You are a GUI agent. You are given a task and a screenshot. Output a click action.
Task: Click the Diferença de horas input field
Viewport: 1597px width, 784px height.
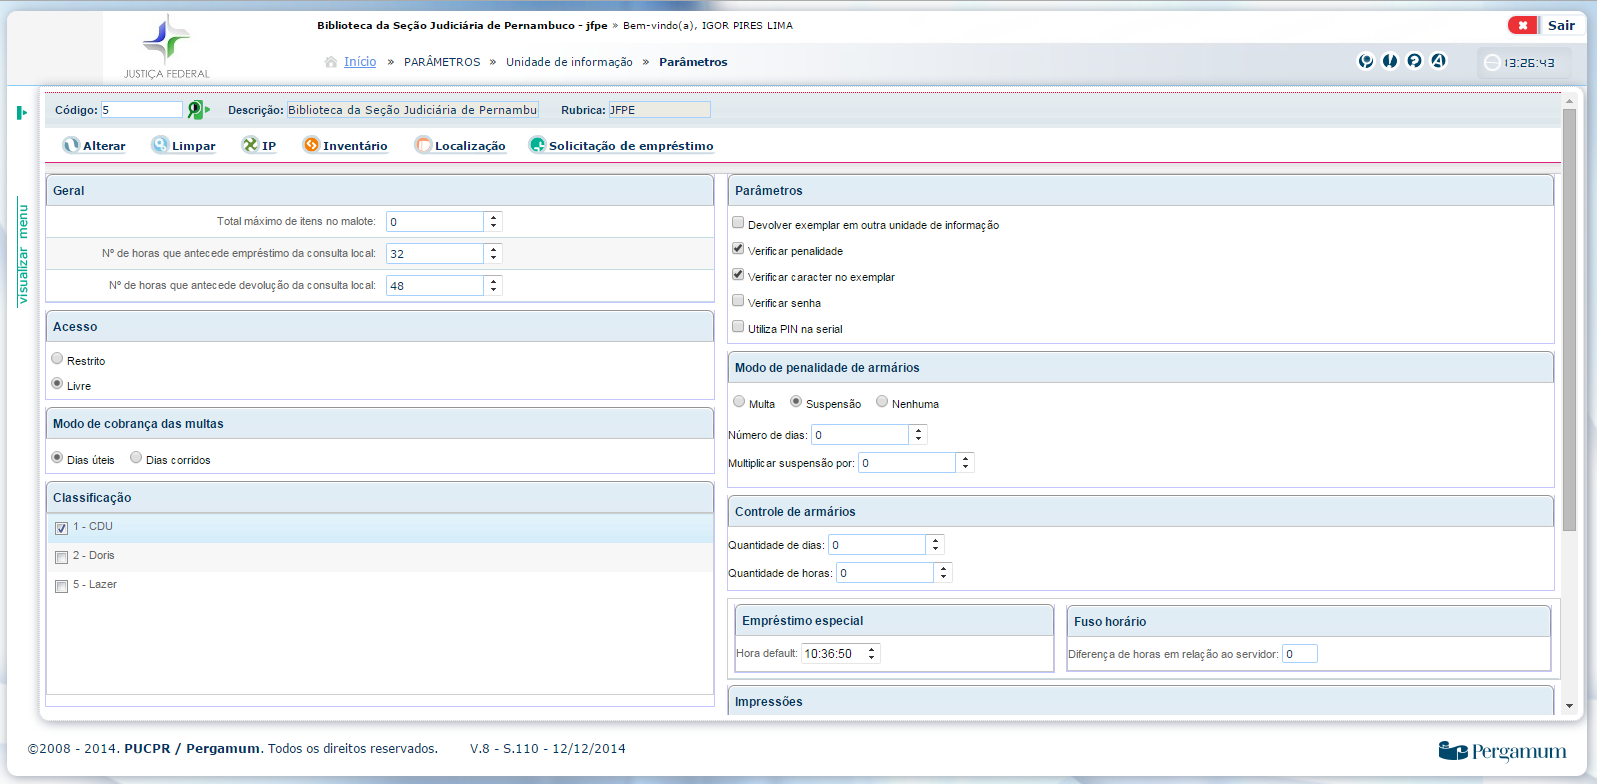(x=1299, y=654)
